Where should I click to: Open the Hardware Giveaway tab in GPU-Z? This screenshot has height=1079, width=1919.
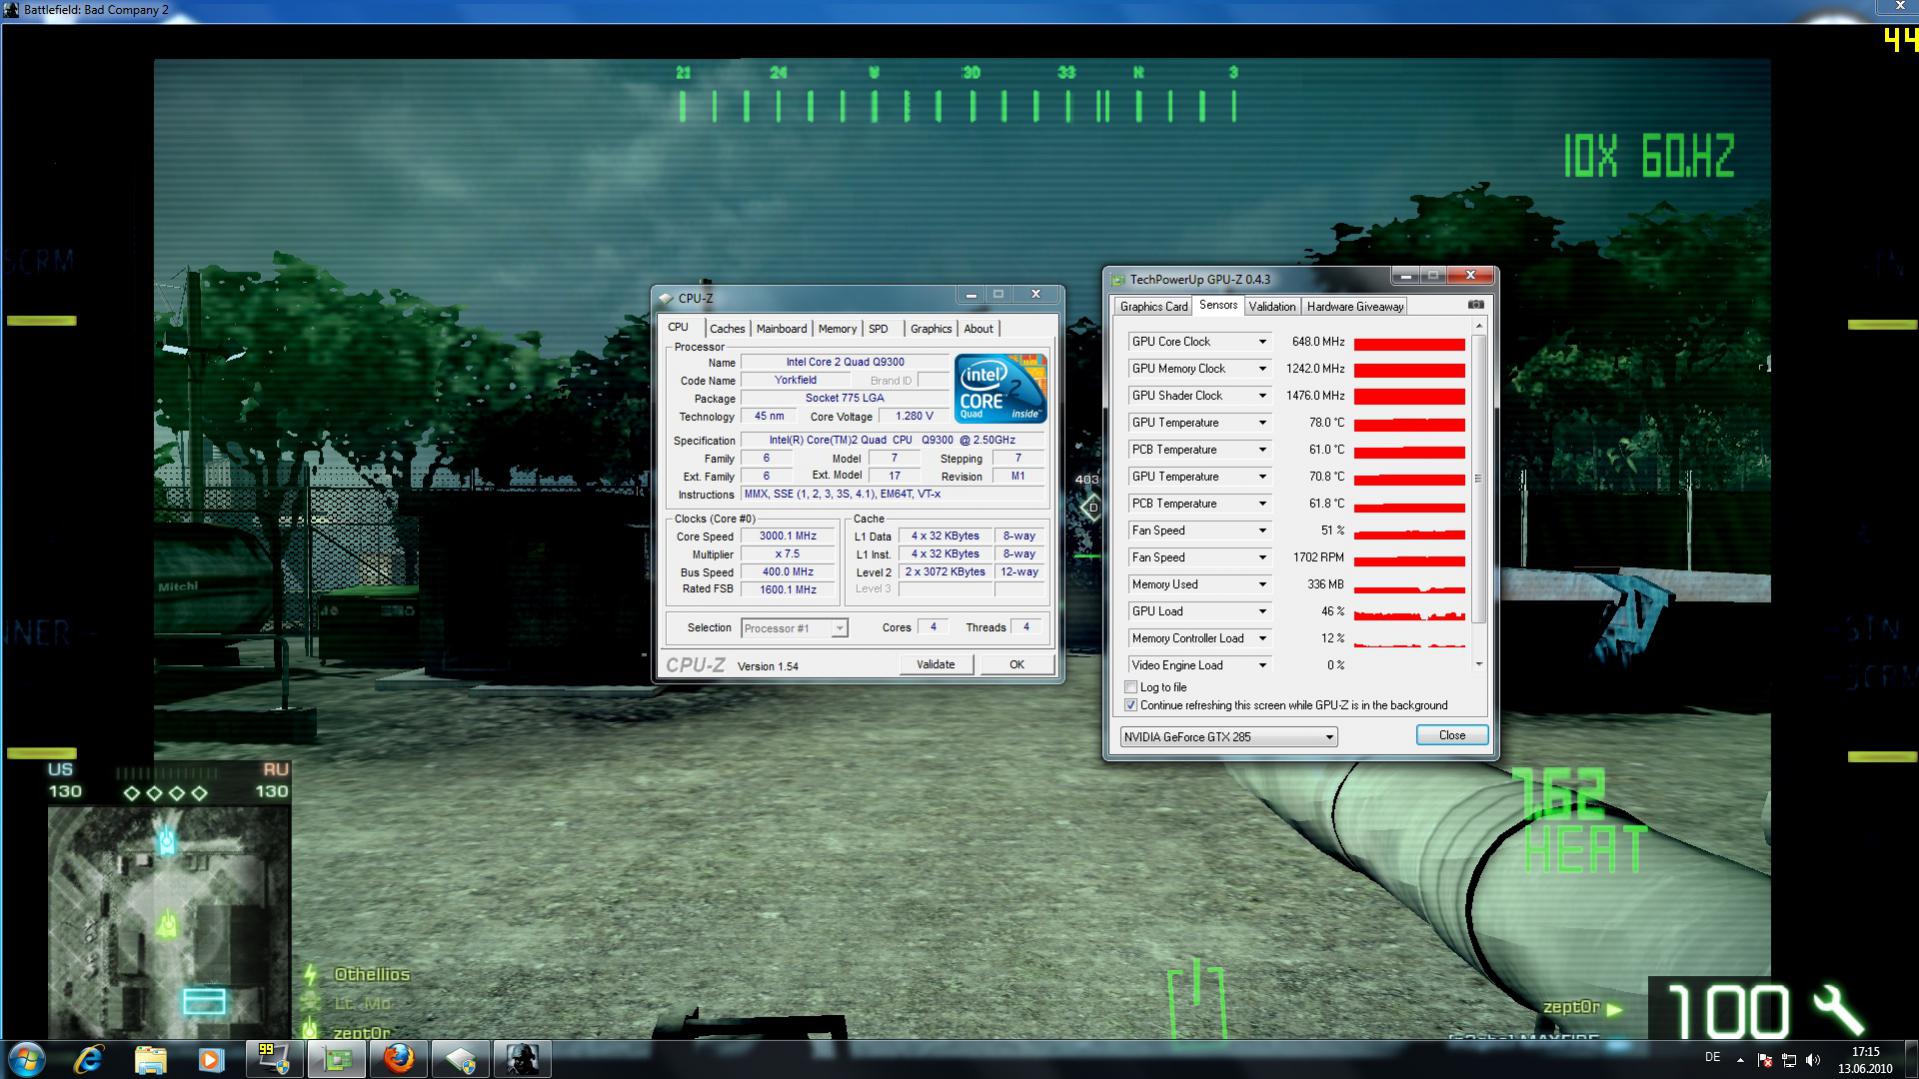click(1355, 307)
